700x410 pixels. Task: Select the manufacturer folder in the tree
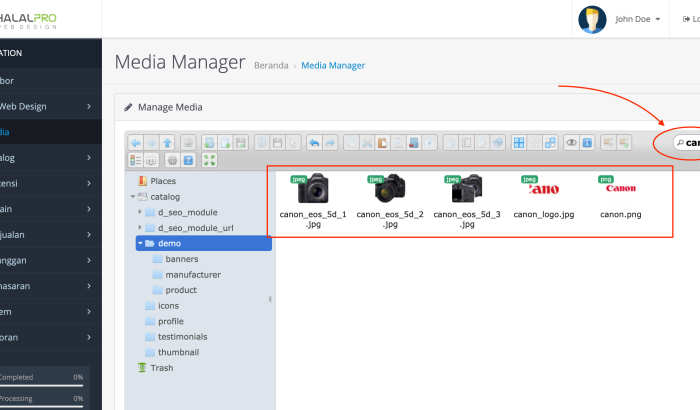pos(193,275)
